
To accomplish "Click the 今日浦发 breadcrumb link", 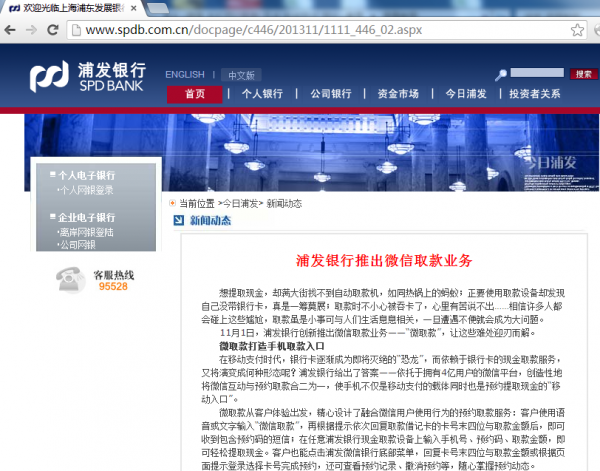I will click(x=240, y=204).
